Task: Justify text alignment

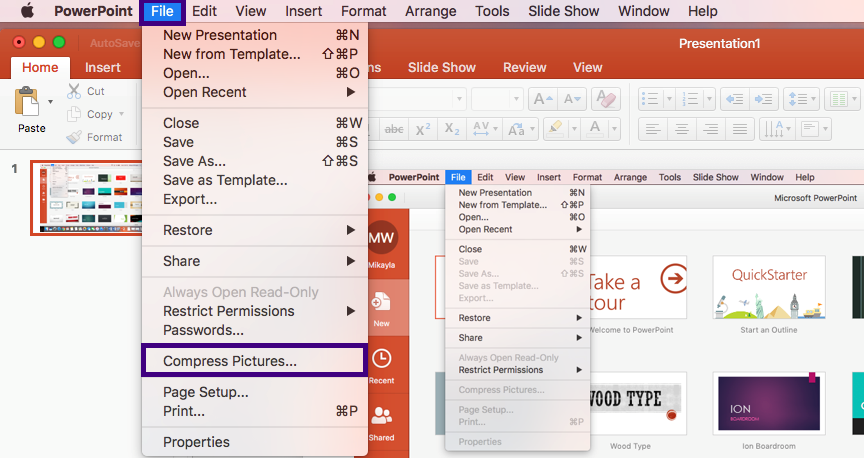Action: [x=740, y=129]
